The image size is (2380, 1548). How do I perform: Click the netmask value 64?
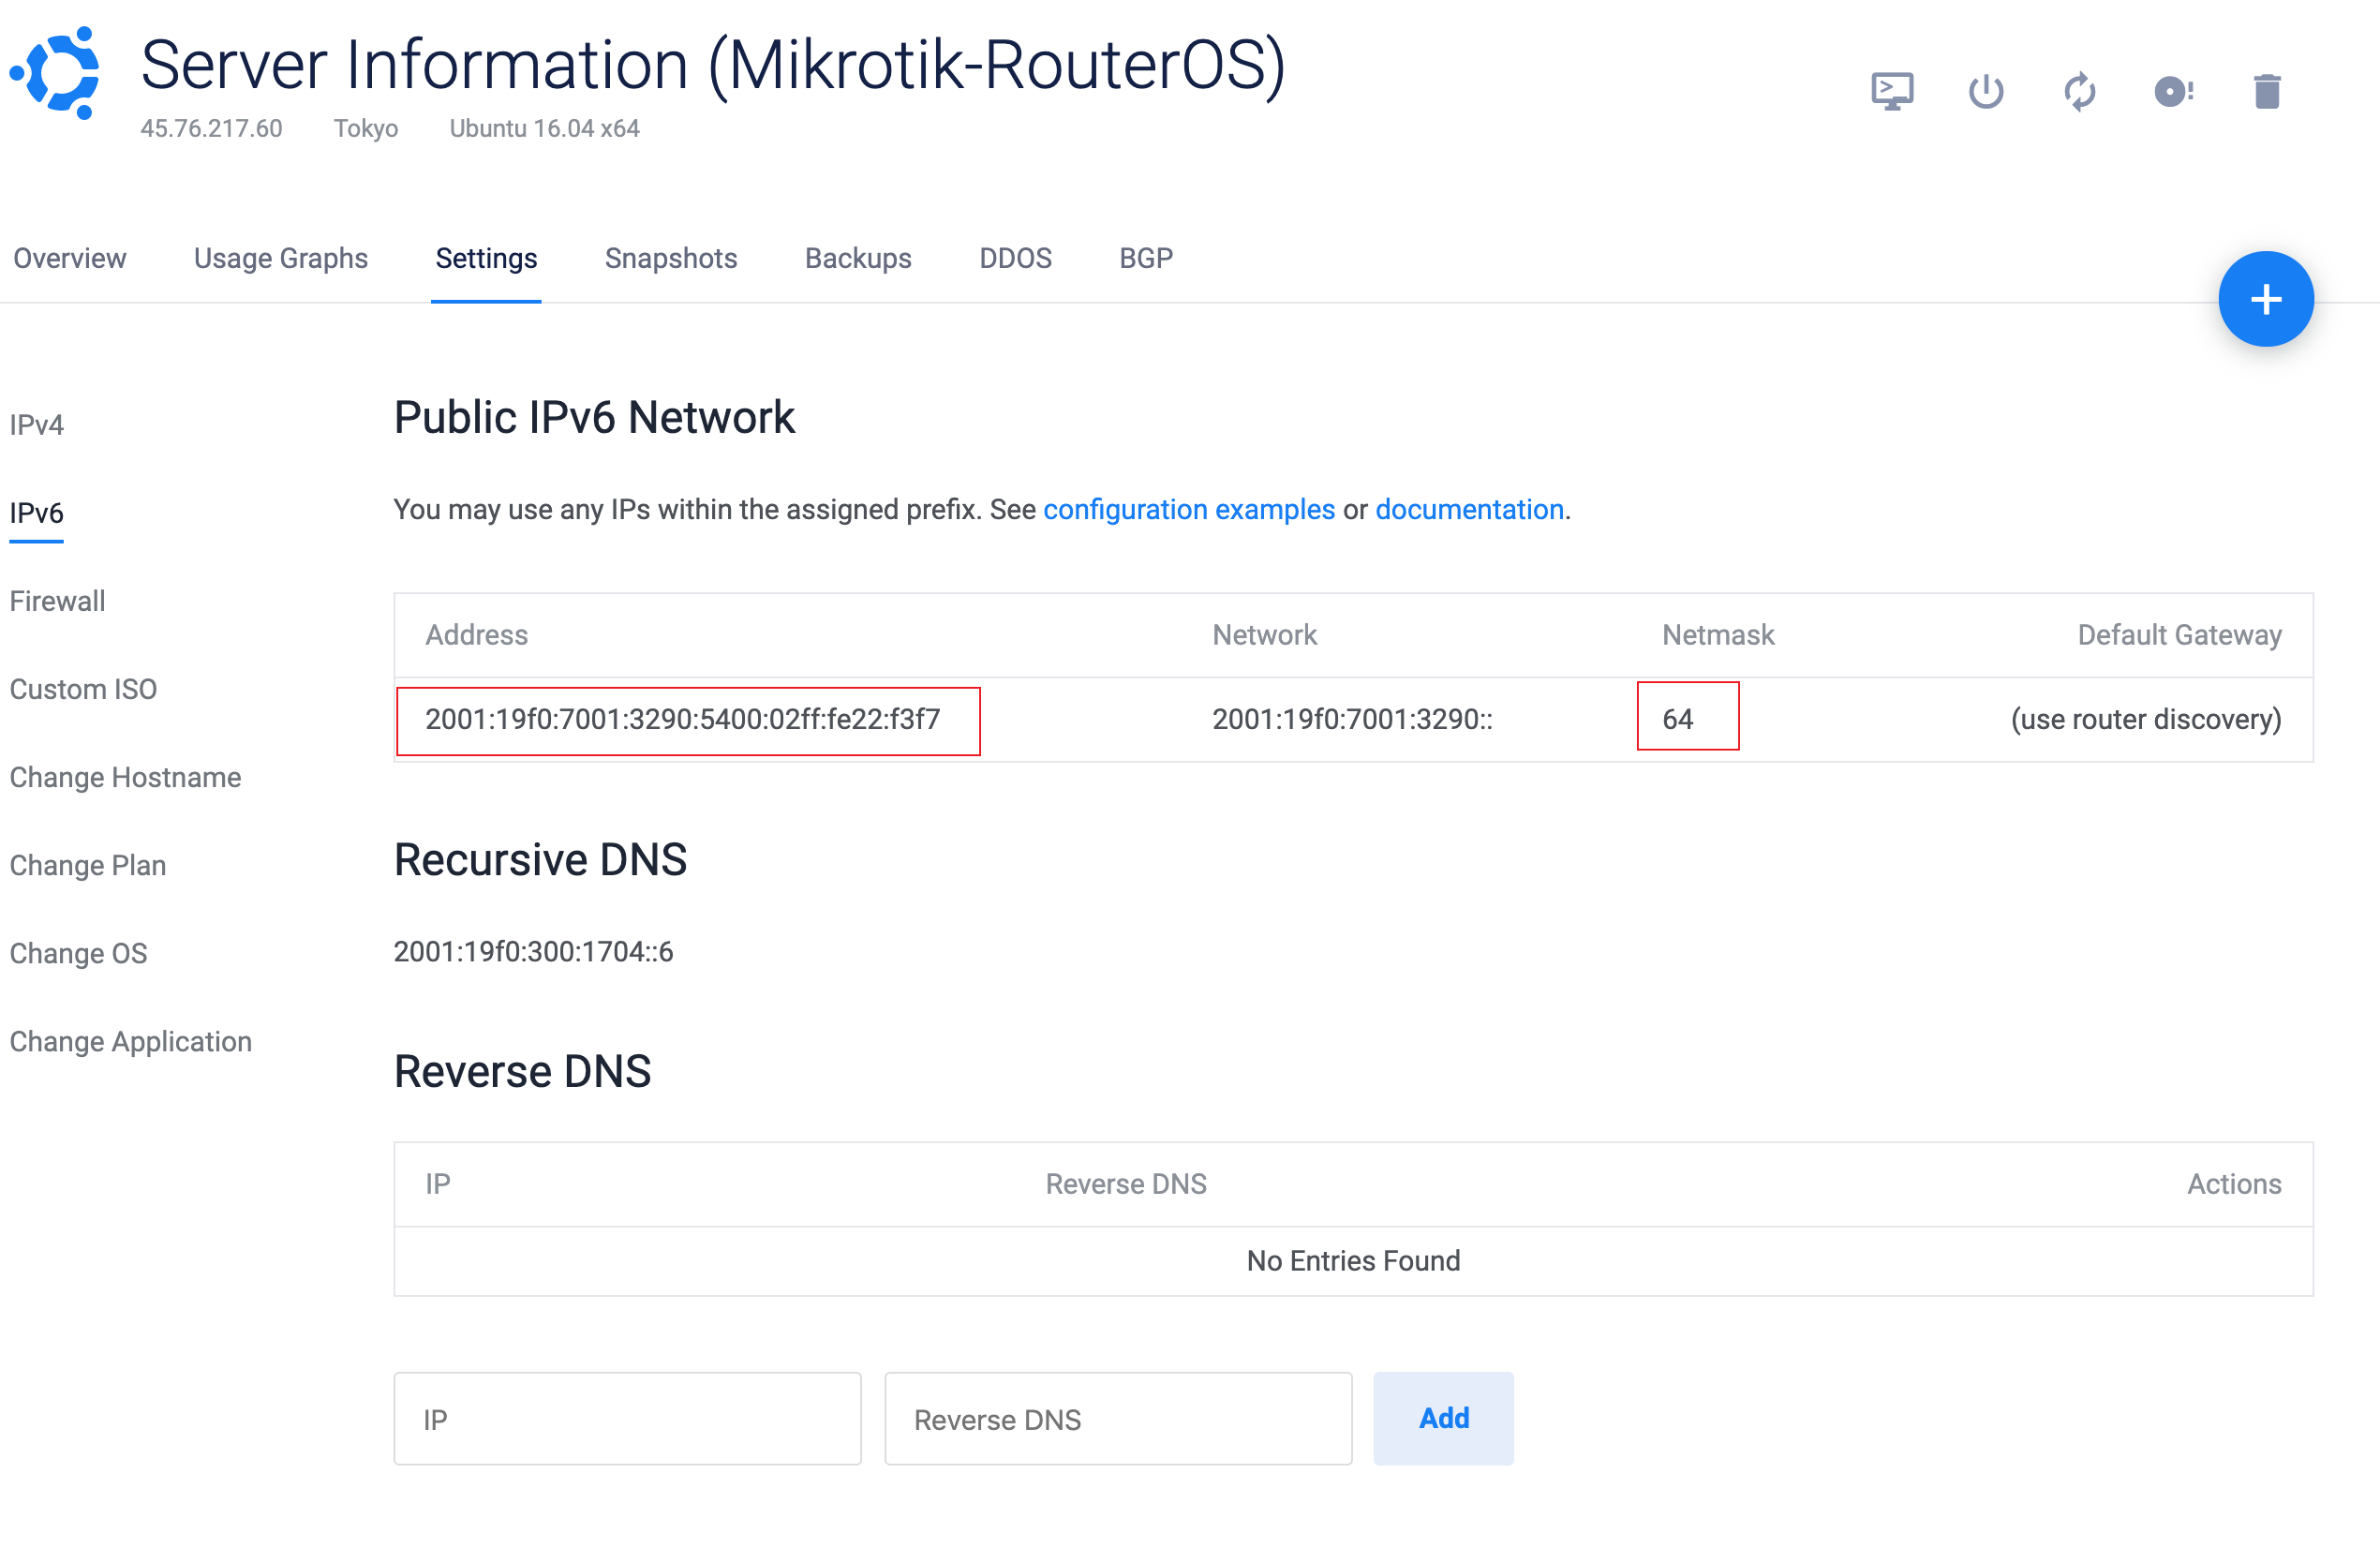tap(1677, 720)
